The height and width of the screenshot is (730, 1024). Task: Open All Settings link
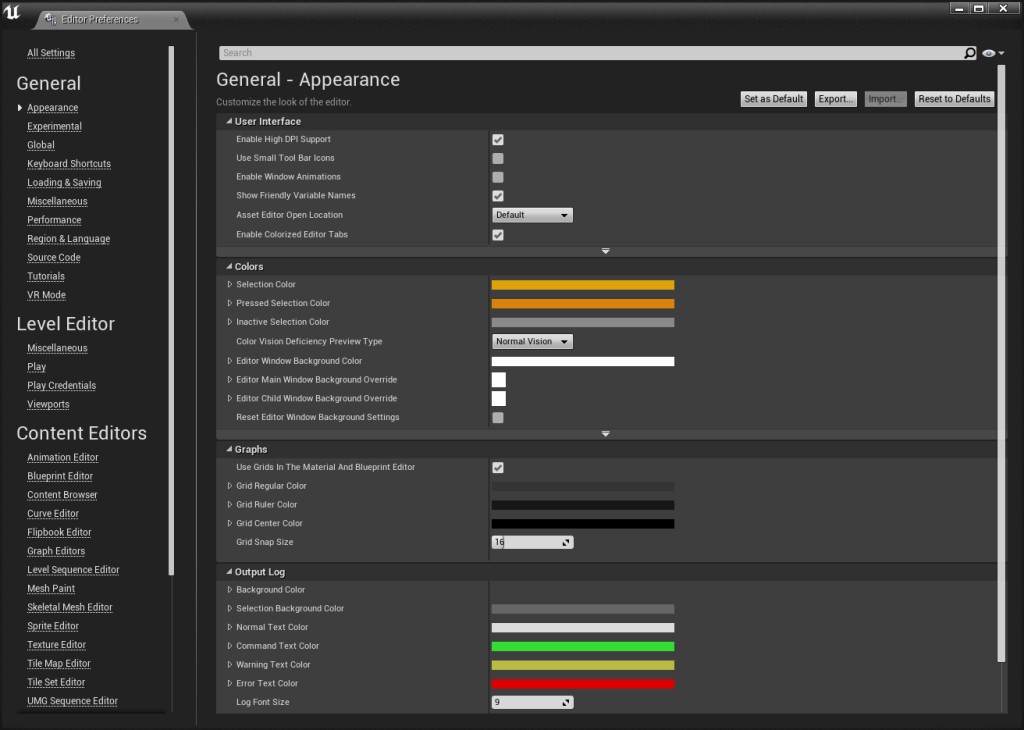(51, 53)
